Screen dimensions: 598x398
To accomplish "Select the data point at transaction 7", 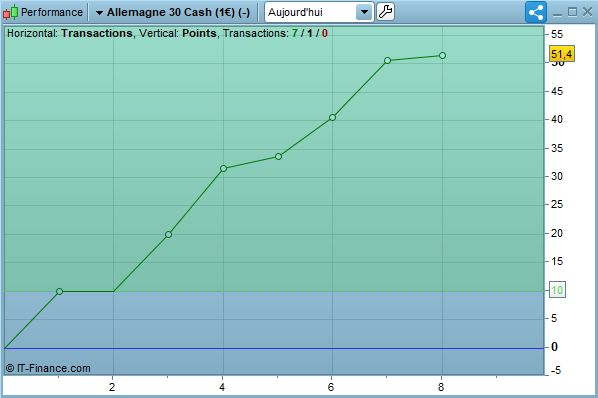I will click(x=387, y=61).
